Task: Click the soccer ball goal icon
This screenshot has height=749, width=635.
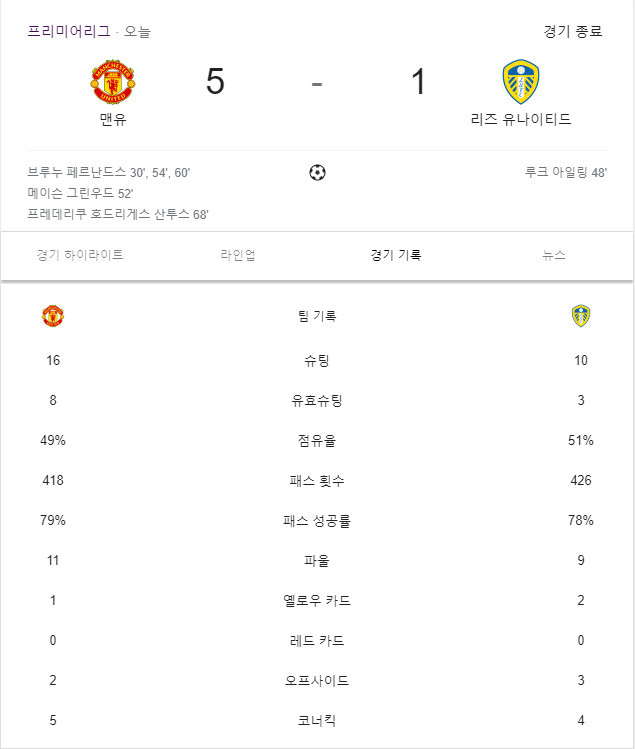Action: point(317,172)
